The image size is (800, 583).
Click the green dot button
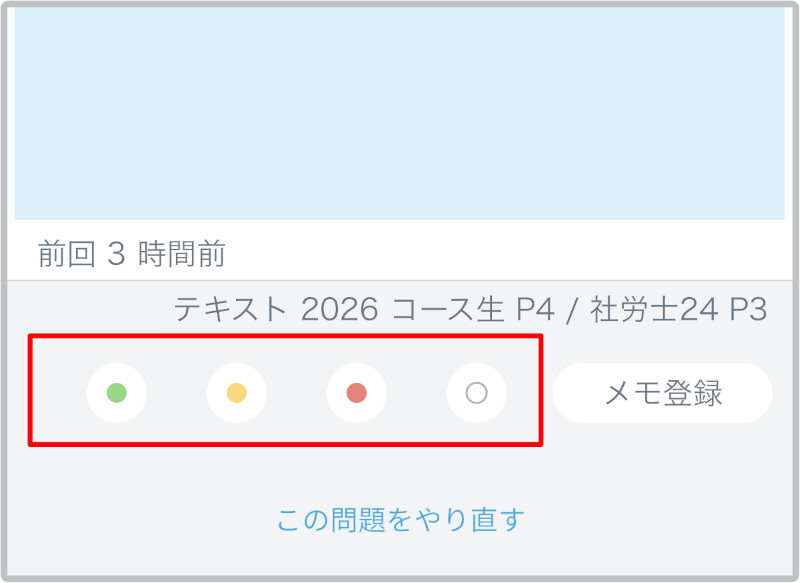click(x=116, y=393)
